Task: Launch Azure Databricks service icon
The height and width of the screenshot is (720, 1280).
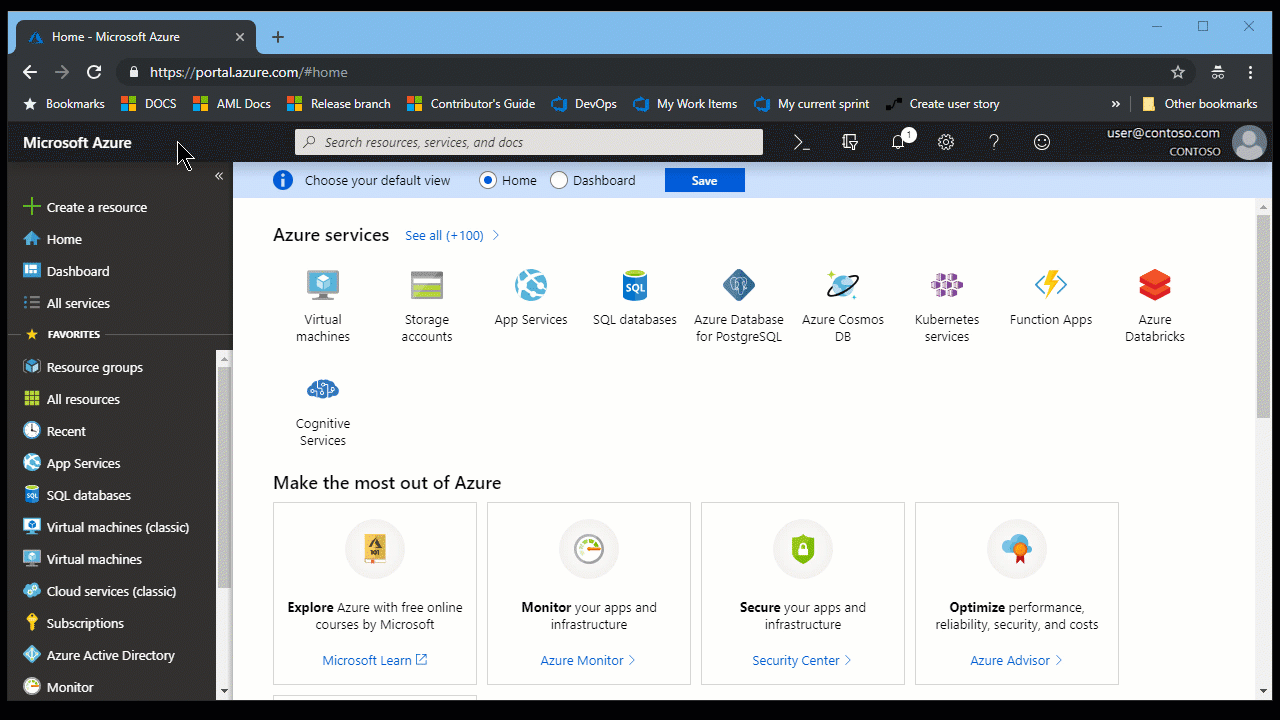Action: click(1154, 286)
